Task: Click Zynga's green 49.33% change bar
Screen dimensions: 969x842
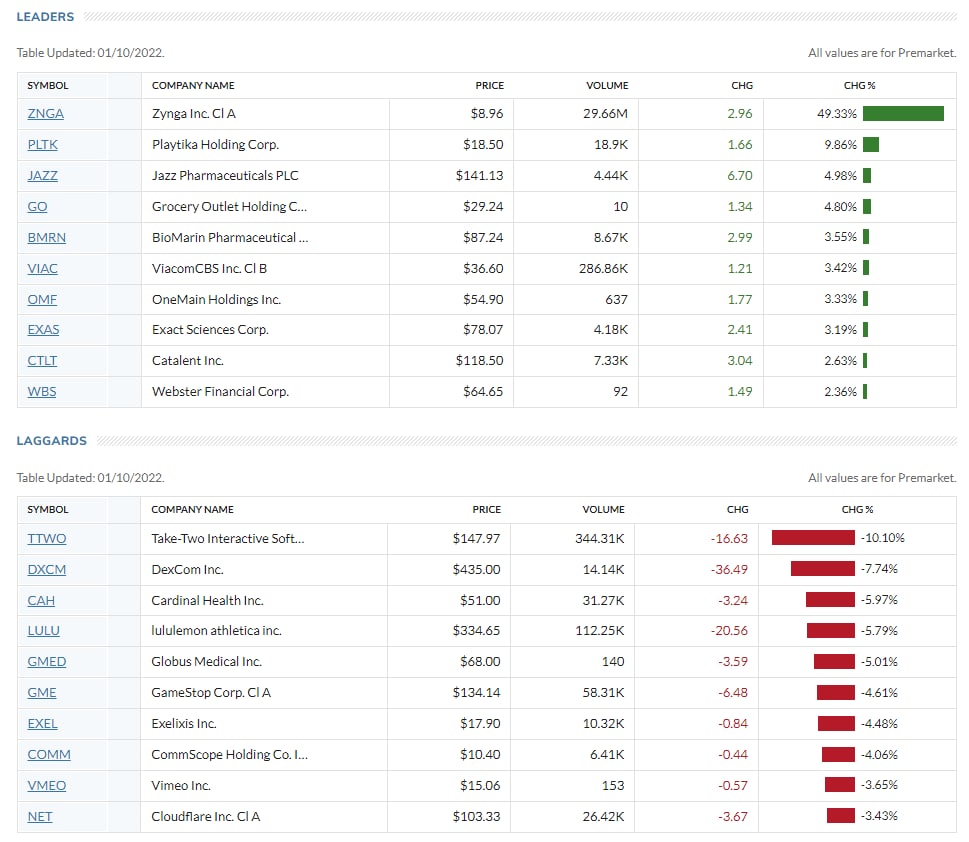Action: click(x=903, y=114)
